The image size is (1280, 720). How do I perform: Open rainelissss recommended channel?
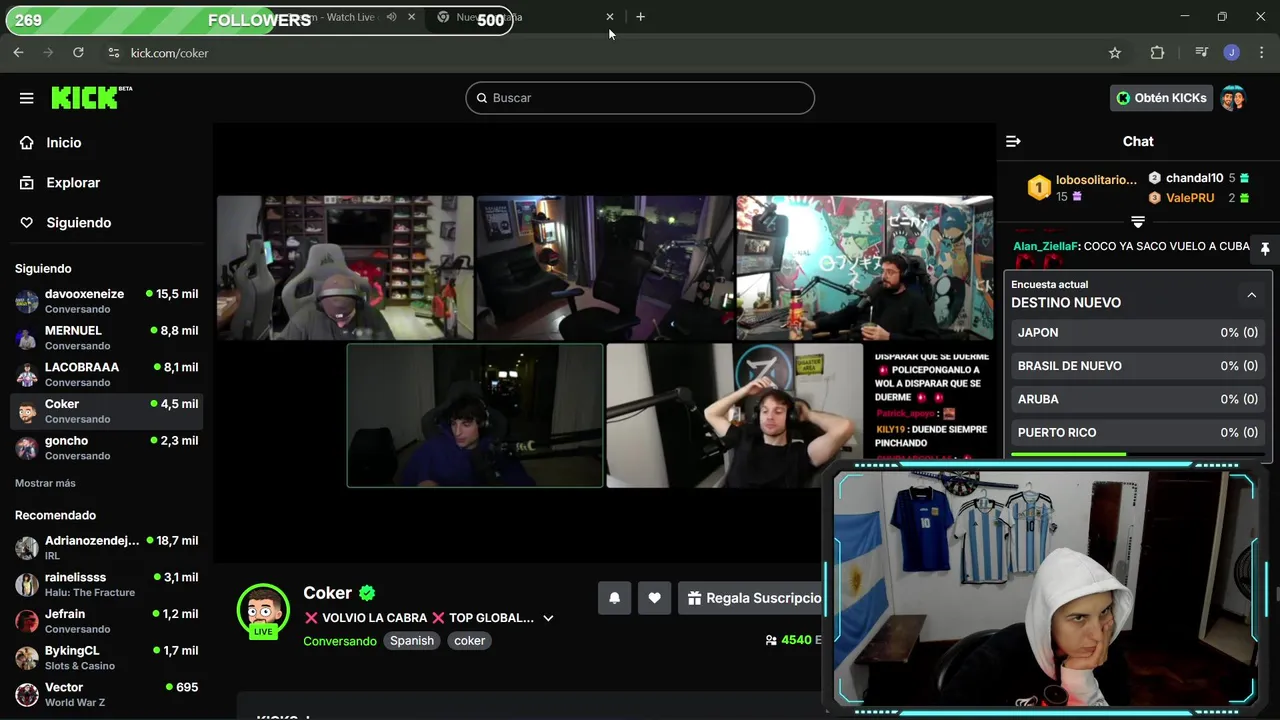106,584
